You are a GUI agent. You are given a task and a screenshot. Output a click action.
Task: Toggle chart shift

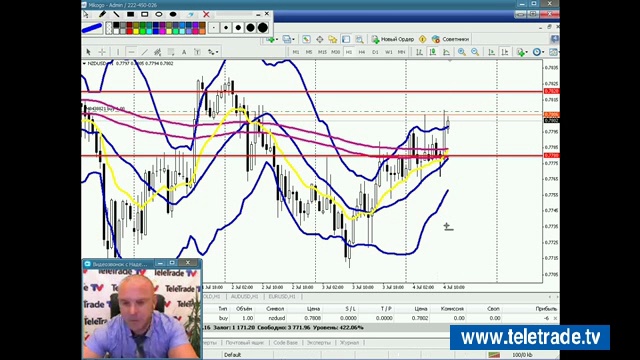[x=505, y=52]
